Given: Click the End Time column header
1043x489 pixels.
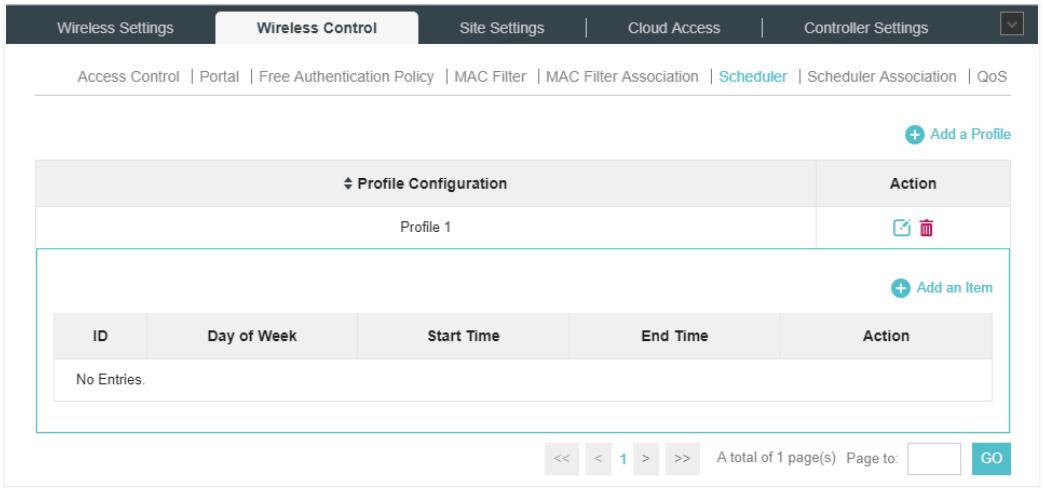Looking at the screenshot, I should [674, 337].
